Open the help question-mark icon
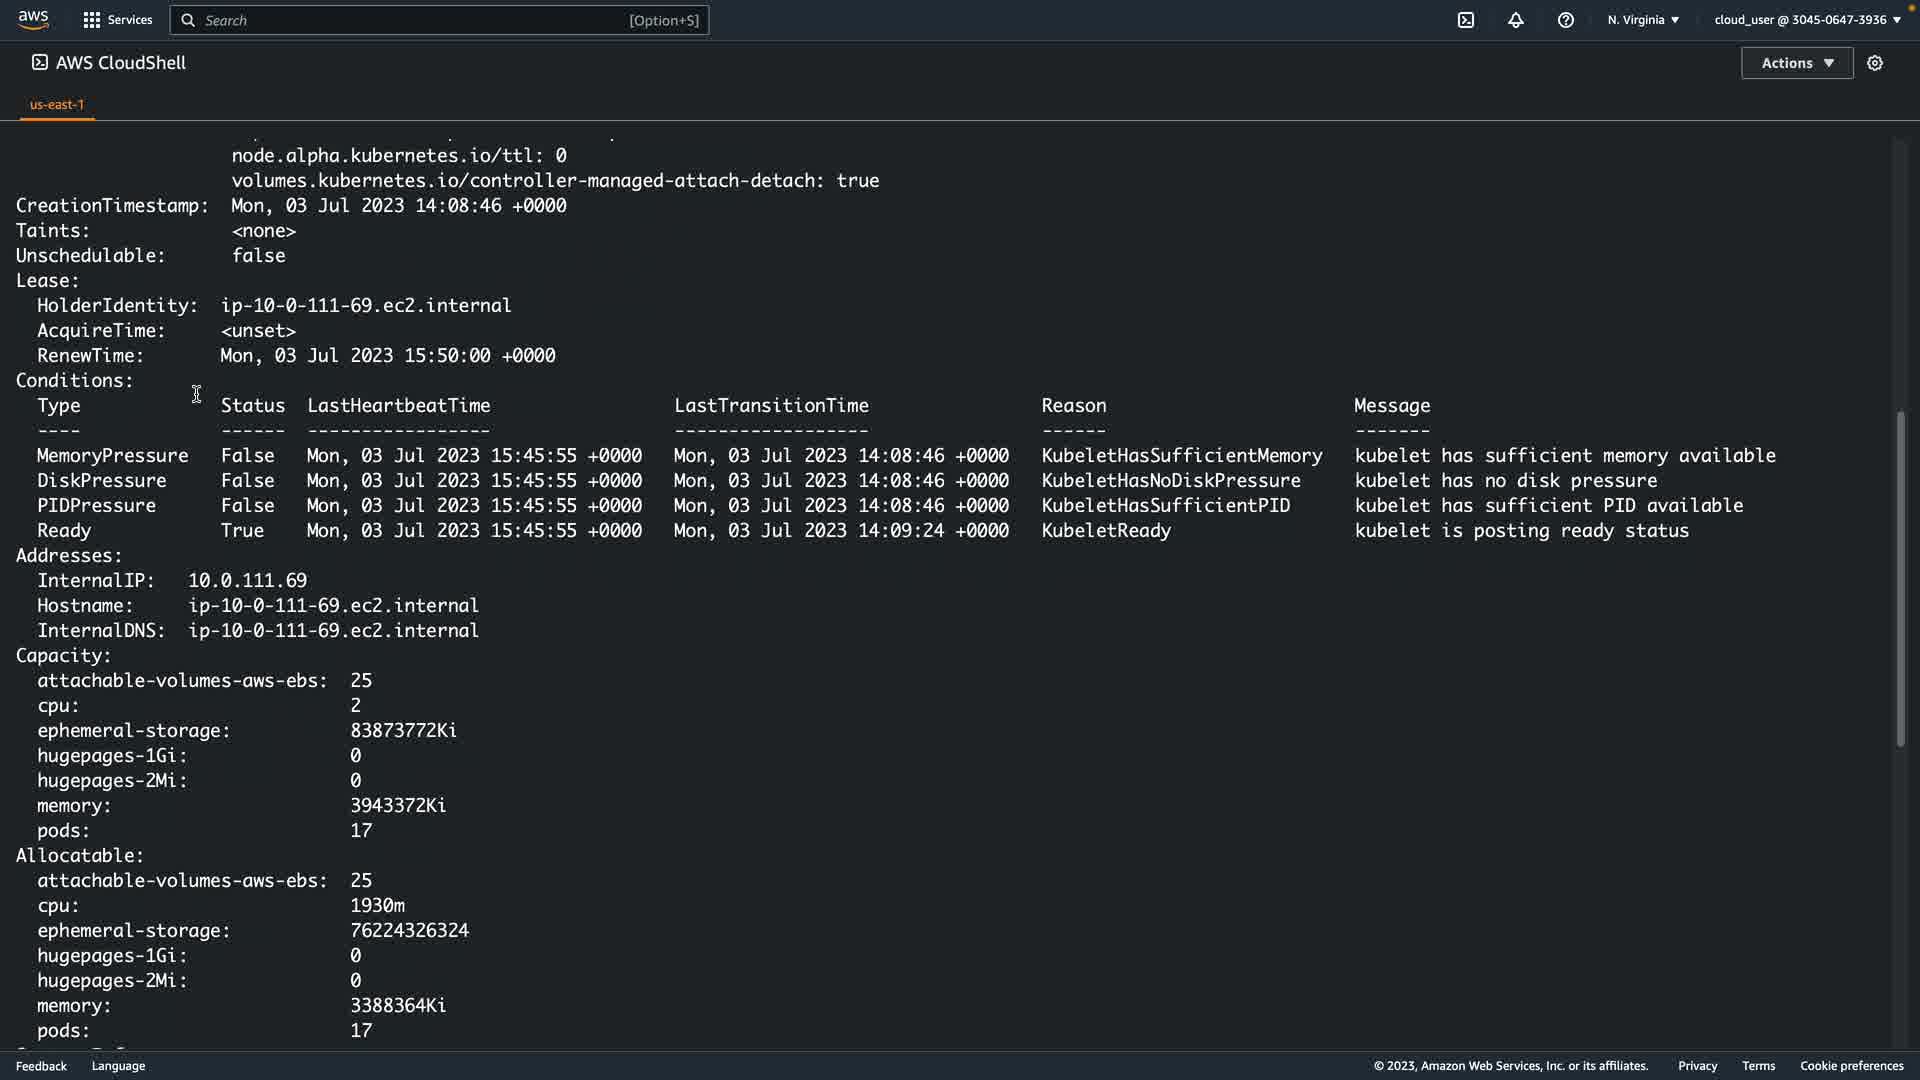Image resolution: width=1920 pixels, height=1080 pixels. coord(1566,20)
